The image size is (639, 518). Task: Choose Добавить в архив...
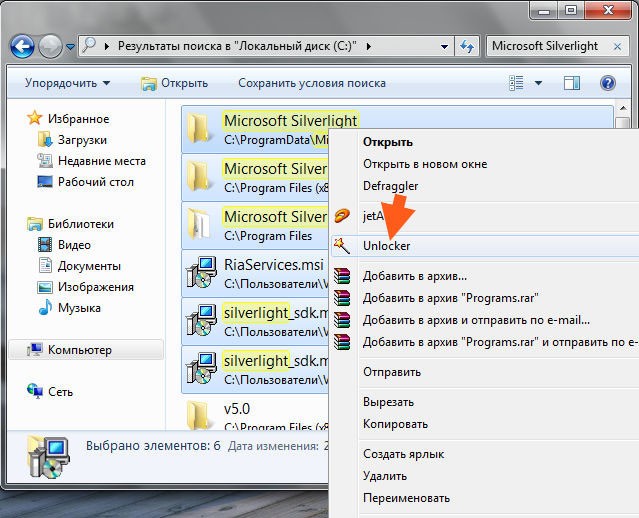[415, 276]
